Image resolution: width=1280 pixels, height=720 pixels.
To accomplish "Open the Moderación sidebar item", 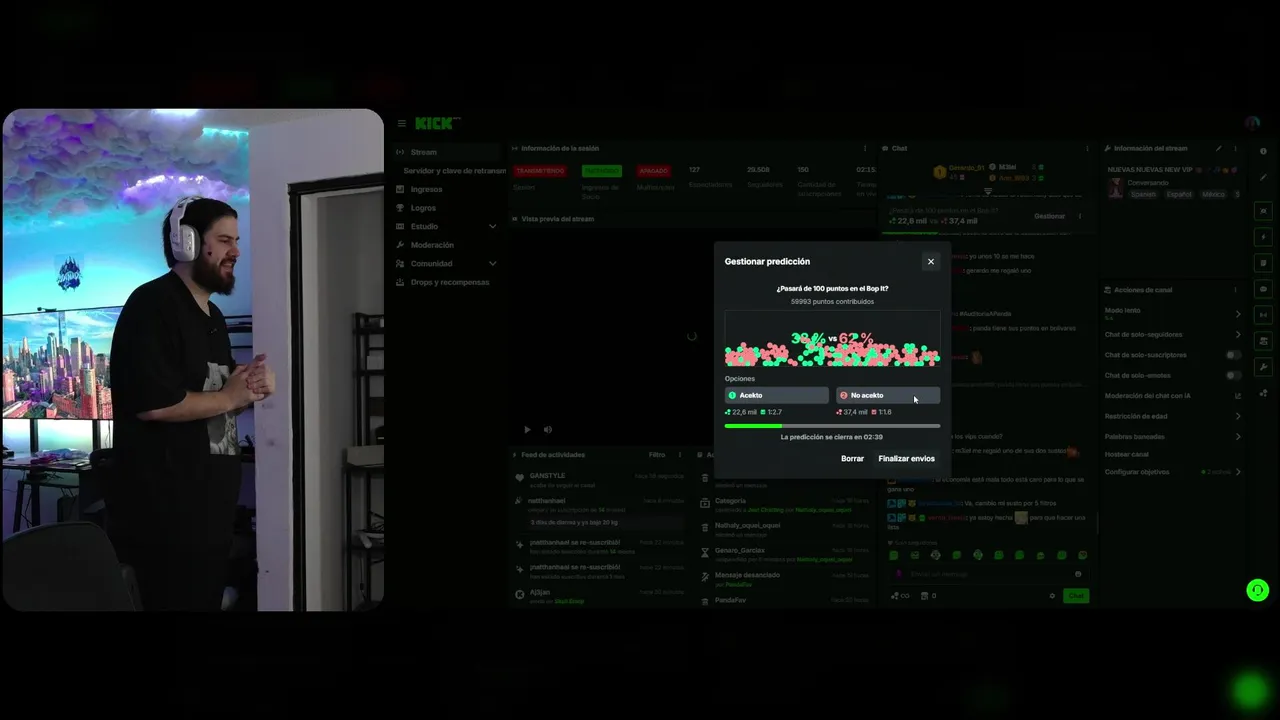I will pos(446,245).
